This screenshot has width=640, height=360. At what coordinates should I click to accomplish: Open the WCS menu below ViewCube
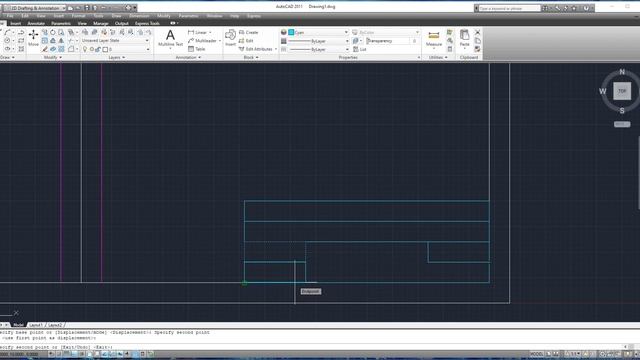[622, 124]
